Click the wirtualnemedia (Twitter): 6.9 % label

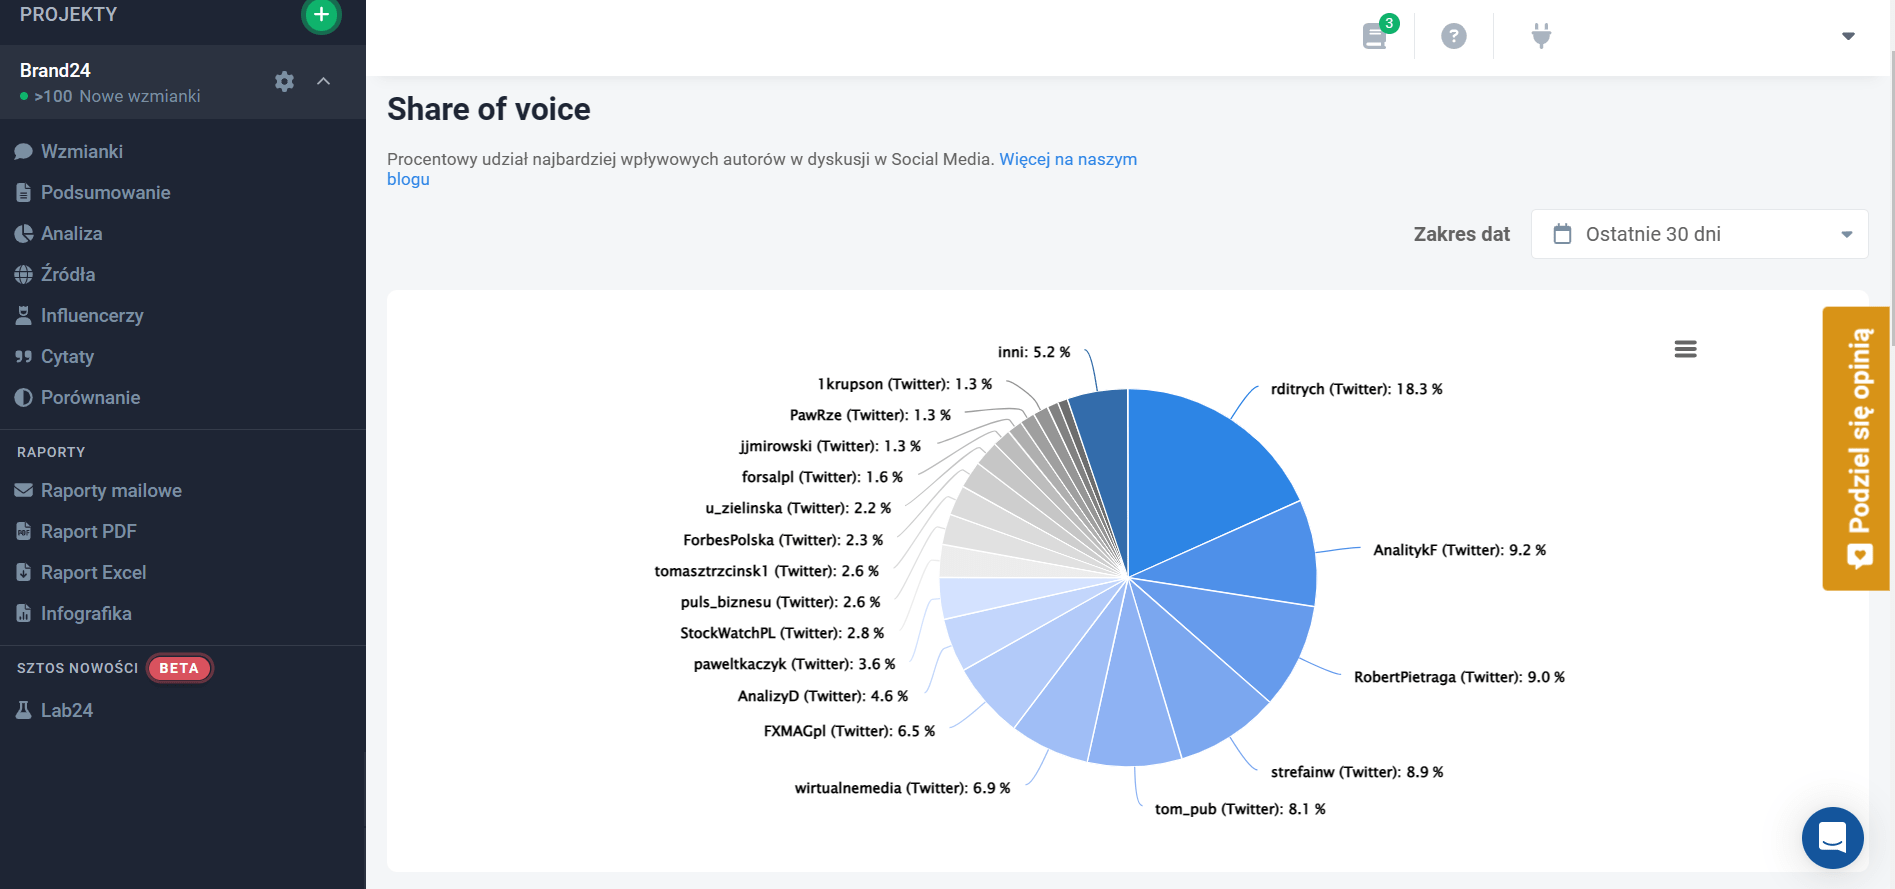(902, 788)
